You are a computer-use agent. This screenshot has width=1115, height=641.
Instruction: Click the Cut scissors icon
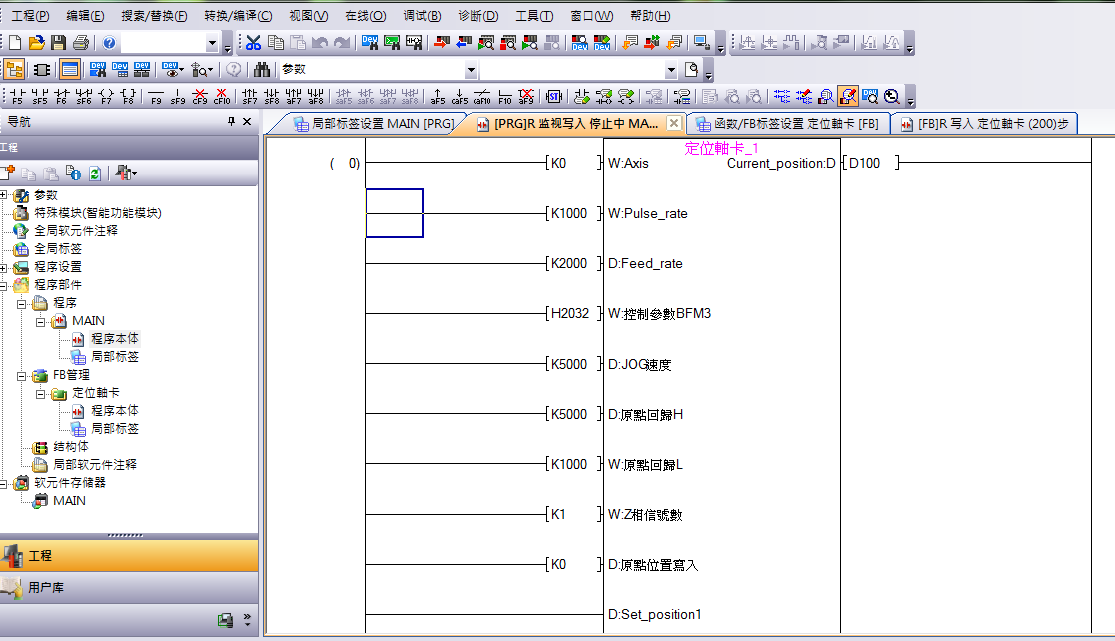tap(254, 43)
